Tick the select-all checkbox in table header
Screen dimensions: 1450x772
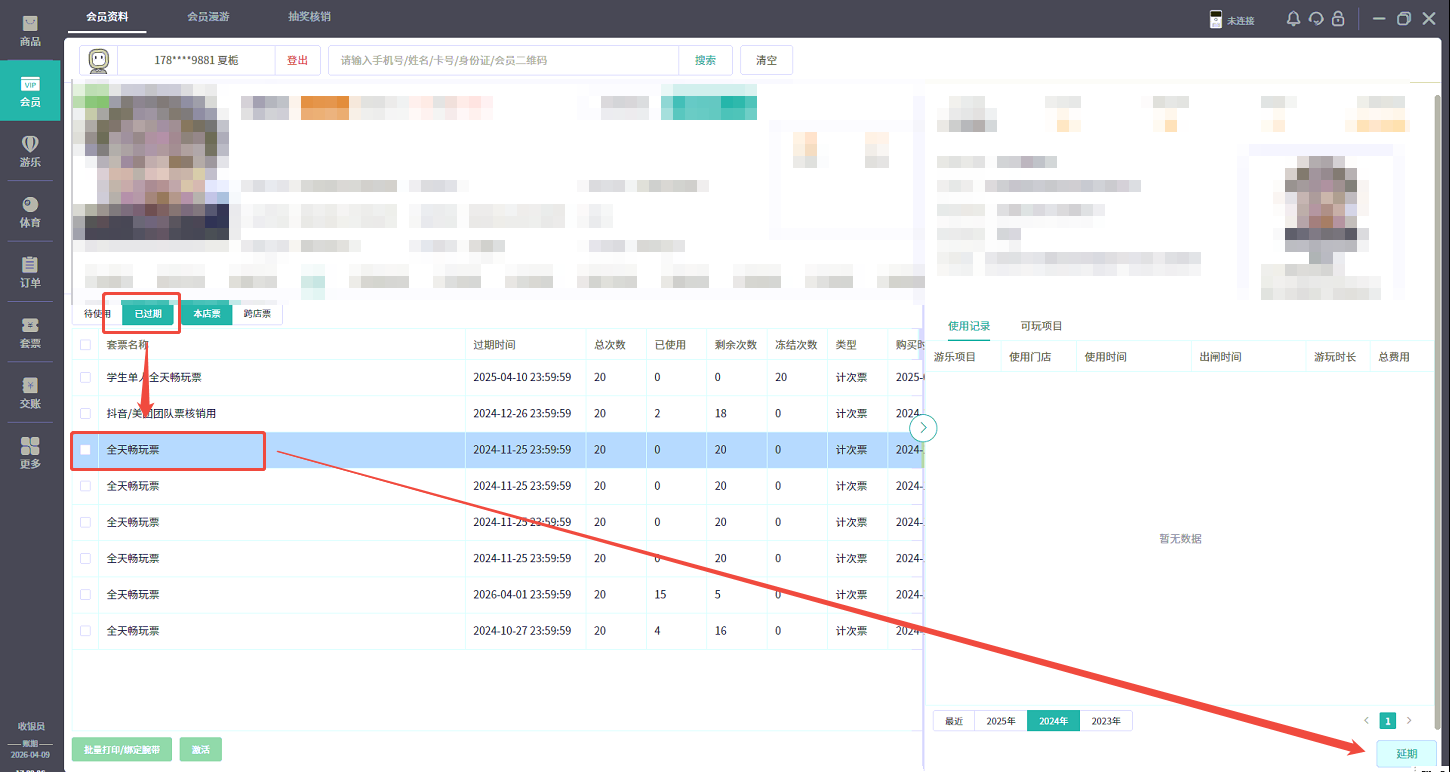(x=85, y=345)
